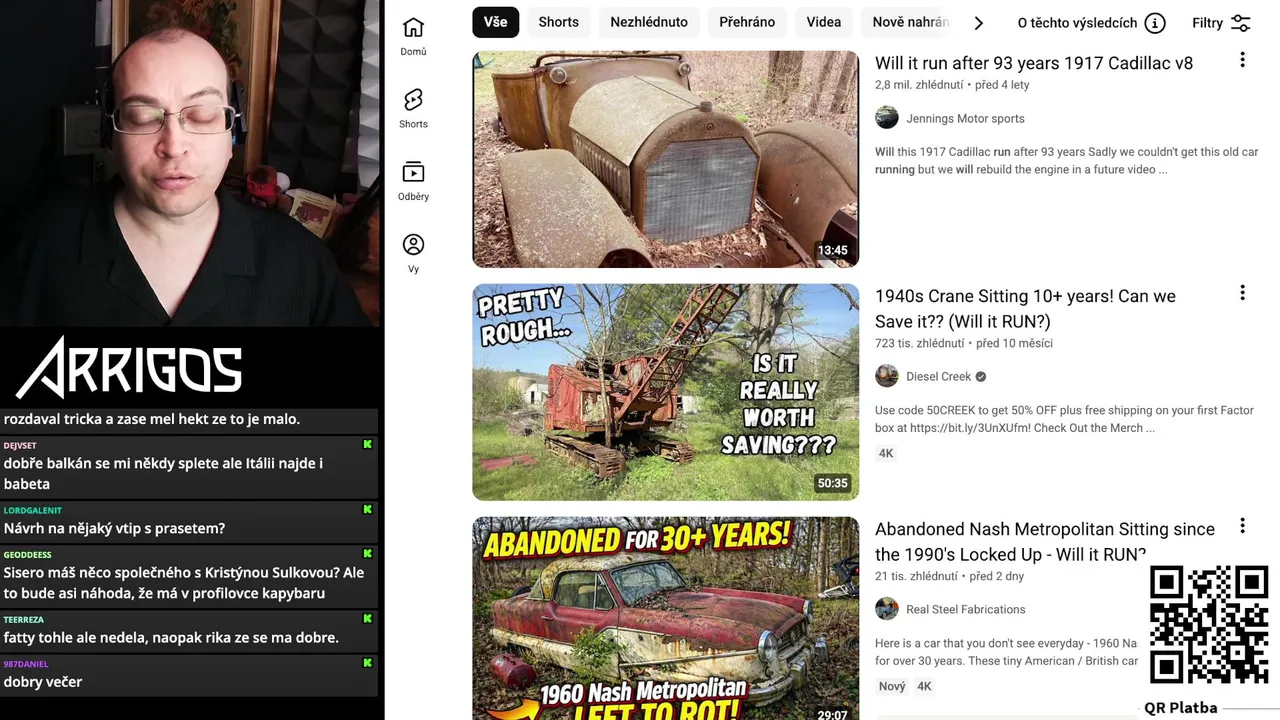
Task: Click the 4K badge under Diesel Creek video
Action: click(886, 453)
